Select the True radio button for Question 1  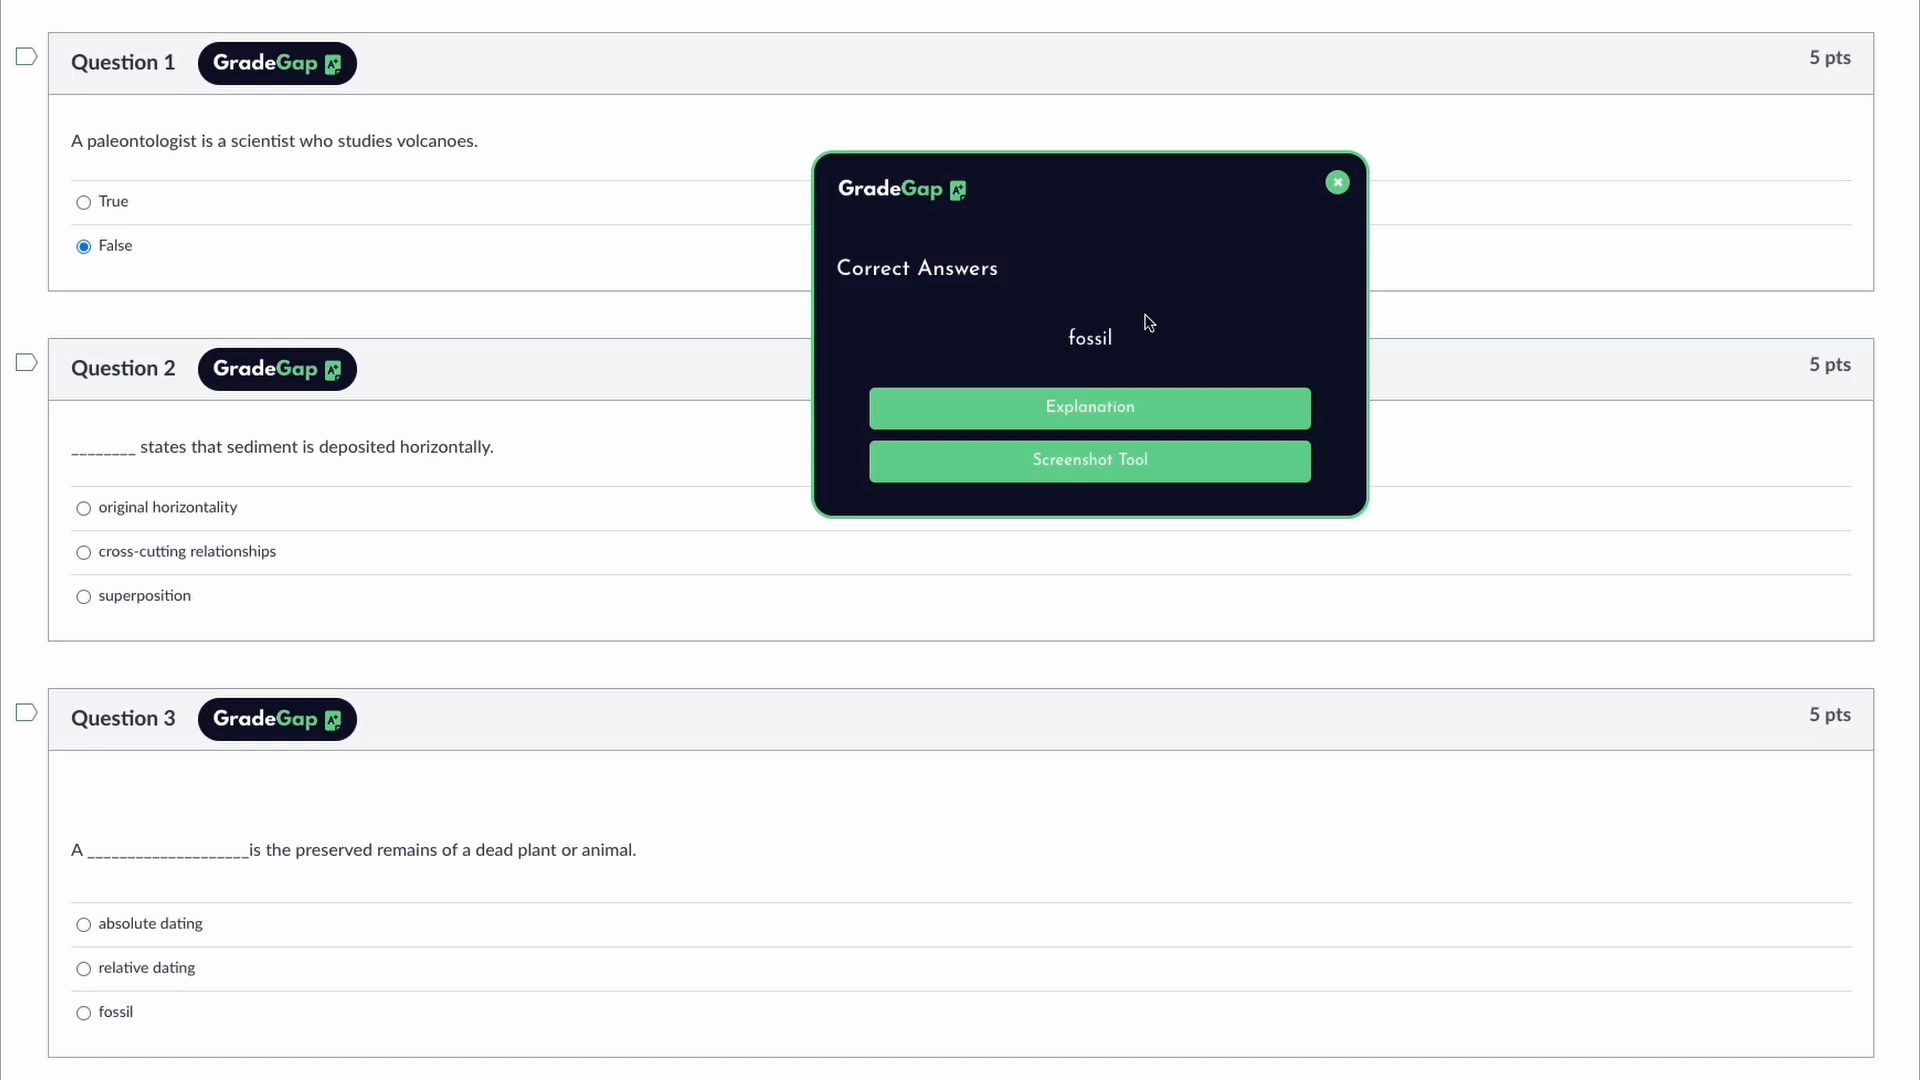(x=83, y=200)
